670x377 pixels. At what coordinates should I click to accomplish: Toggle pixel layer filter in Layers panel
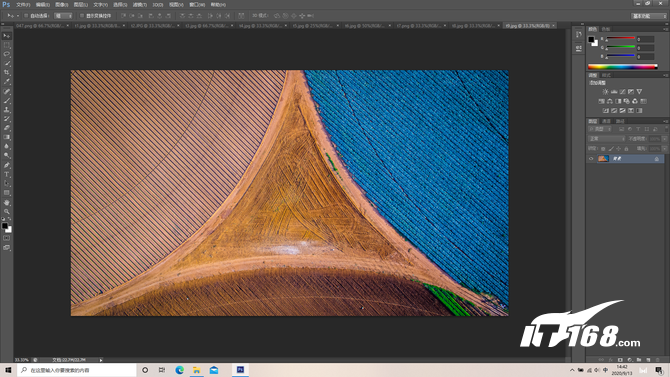[x=621, y=129]
